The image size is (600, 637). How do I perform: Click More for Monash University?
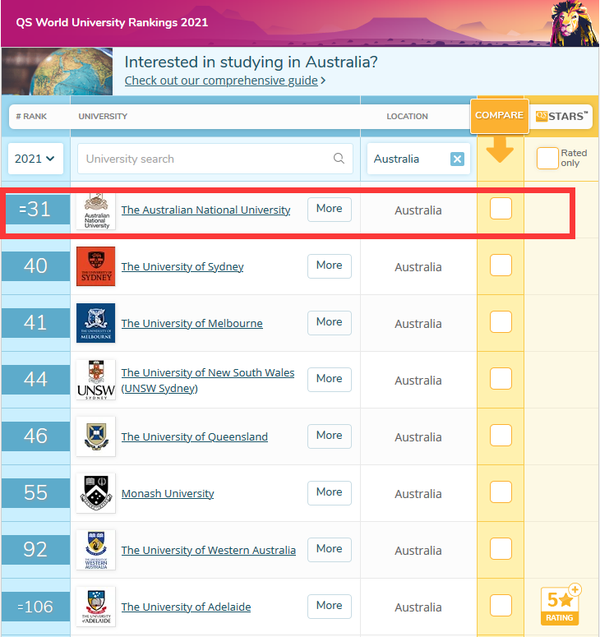point(329,493)
